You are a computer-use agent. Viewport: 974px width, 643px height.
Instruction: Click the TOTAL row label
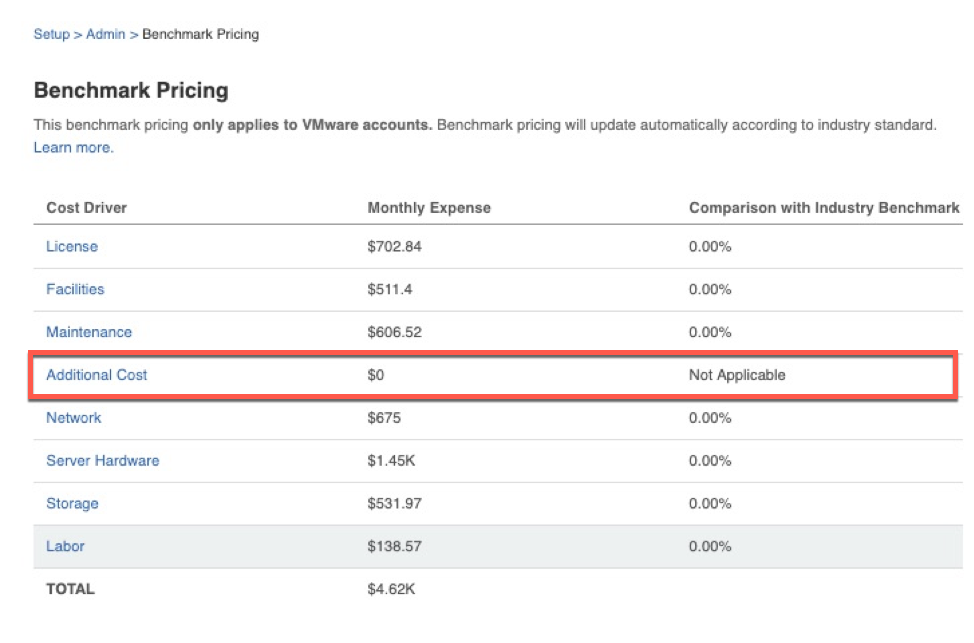click(x=70, y=589)
